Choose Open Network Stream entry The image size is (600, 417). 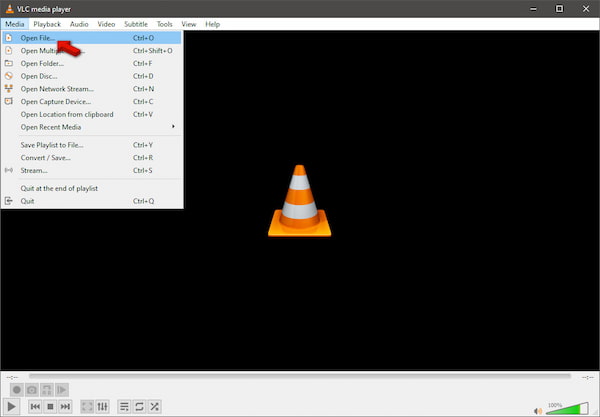[92, 89]
